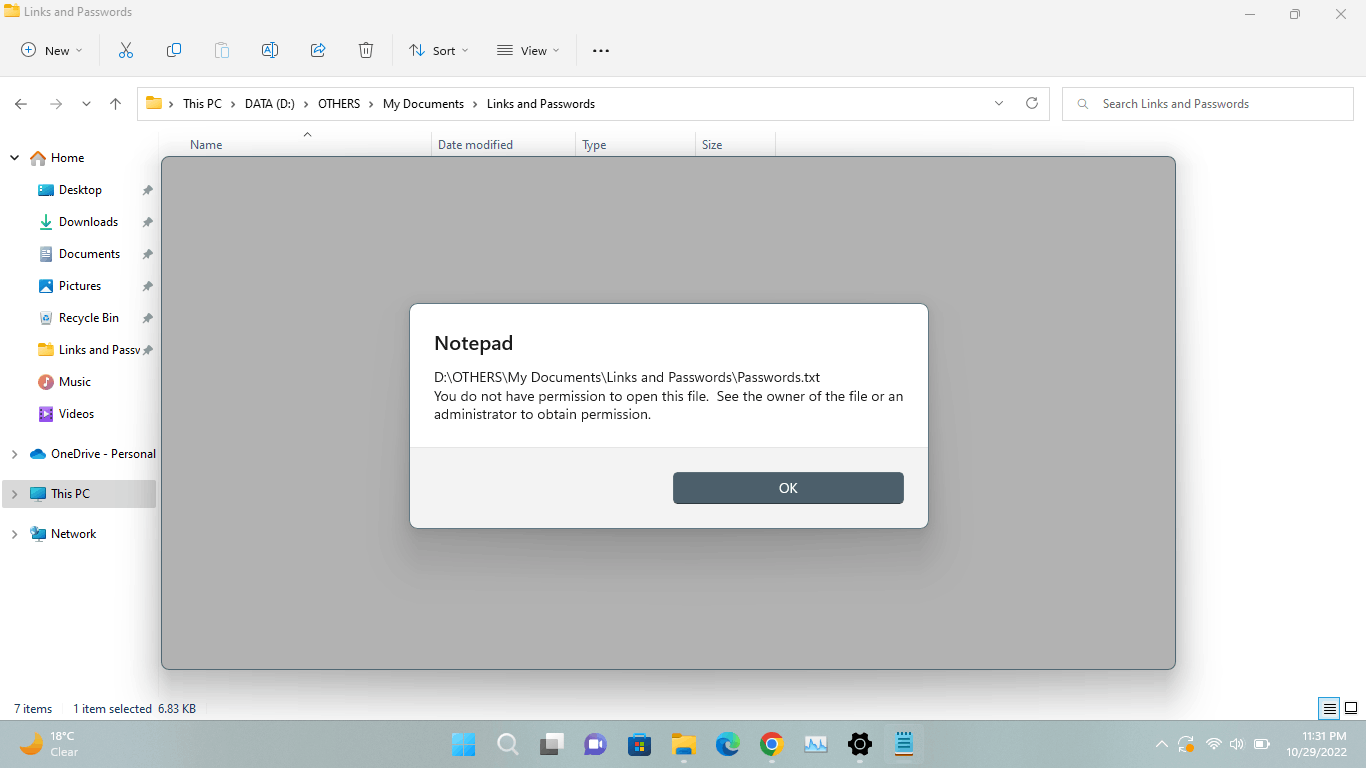The width and height of the screenshot is (1366, 768).
Task: Jump to DATA (D:) in the address bar
Action: [x=270, y=104]
